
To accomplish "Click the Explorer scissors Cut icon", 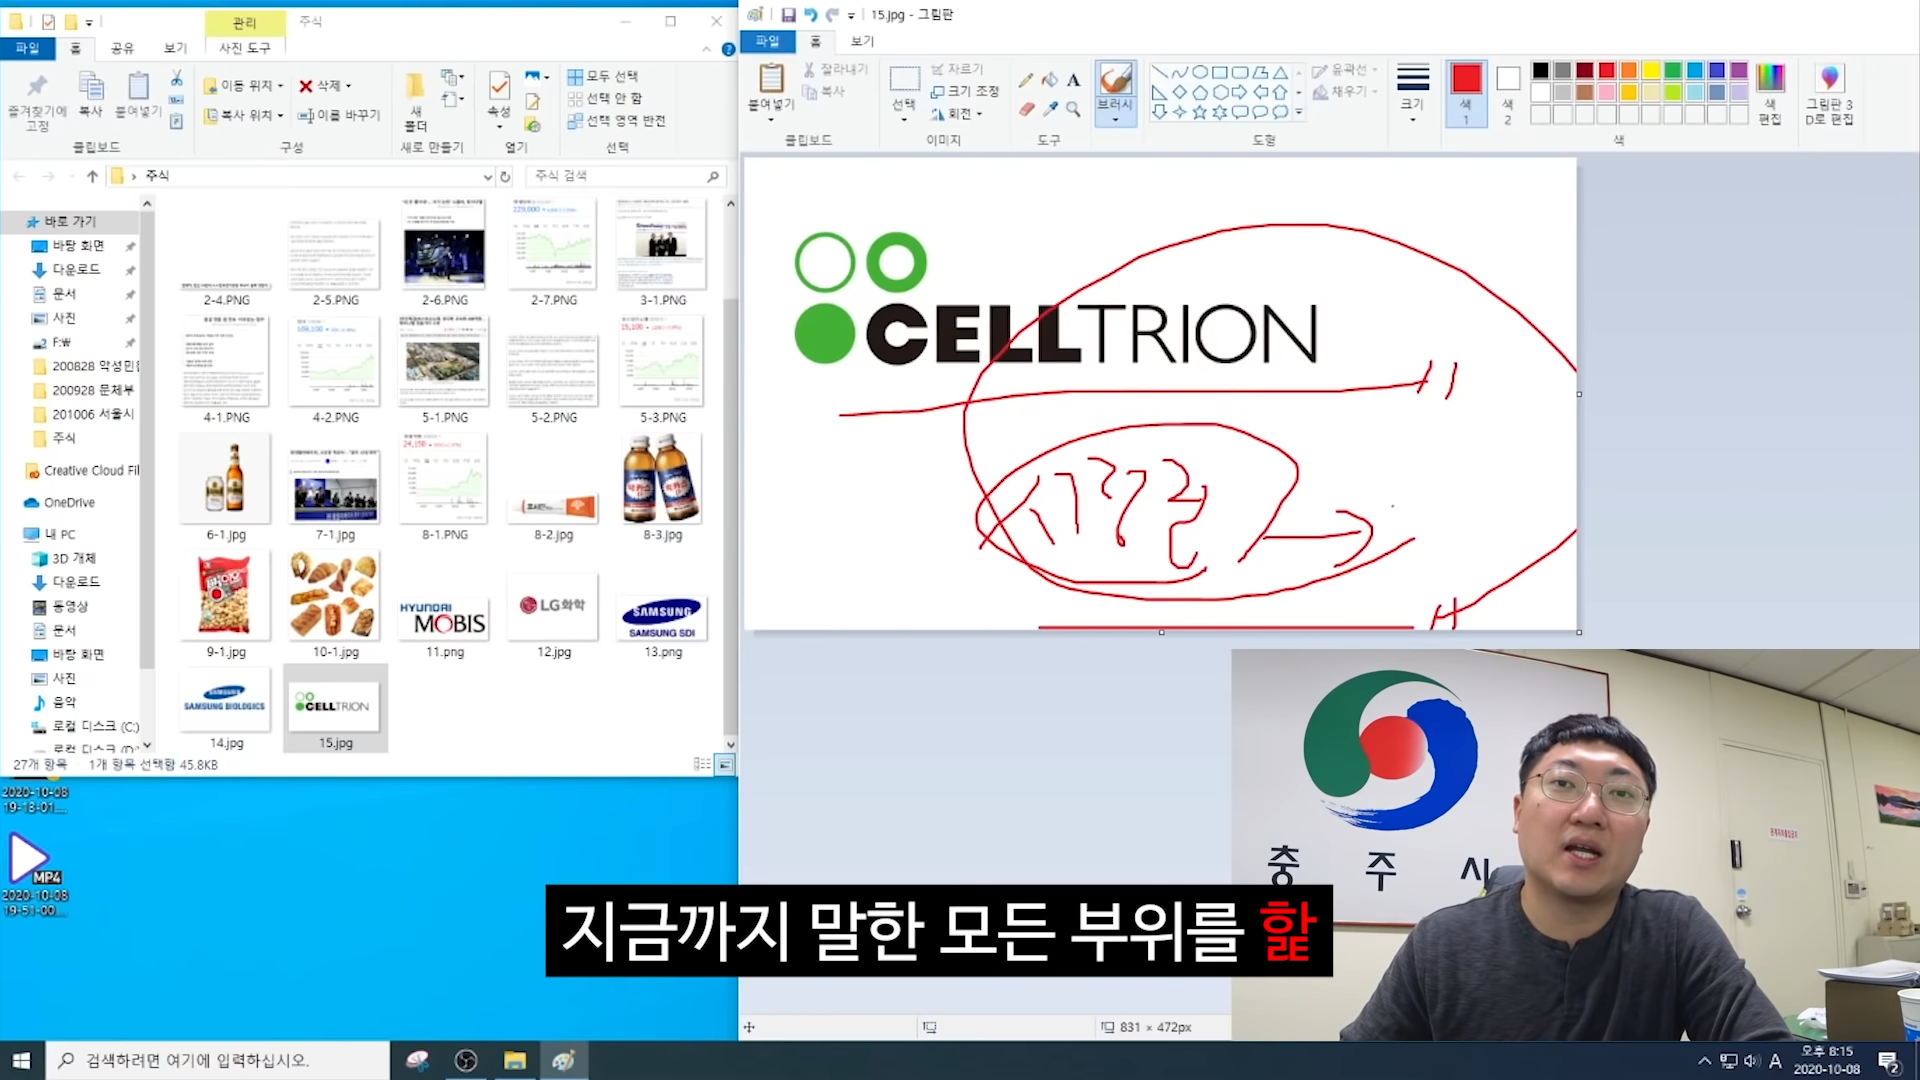I will pyautogui.click(x=176, y=78).
